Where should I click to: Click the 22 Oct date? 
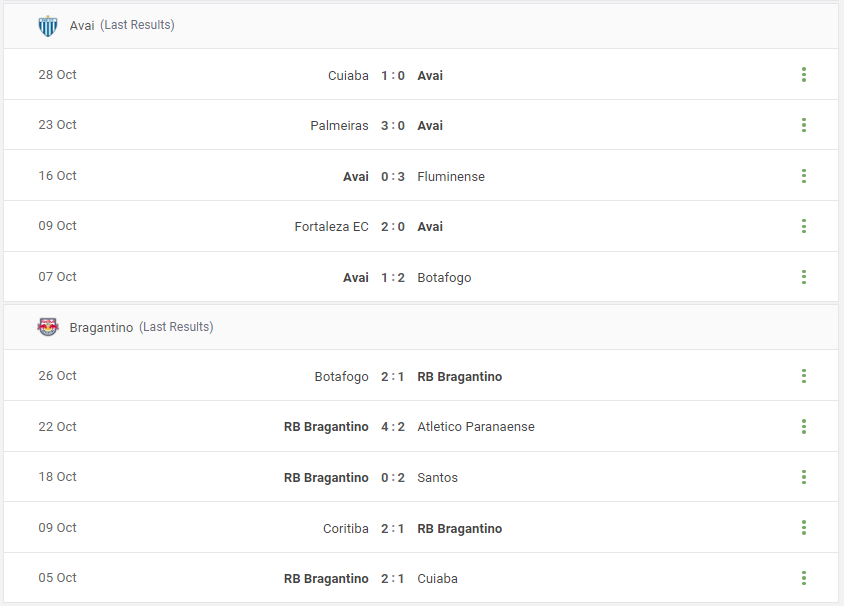pos(58,427)
